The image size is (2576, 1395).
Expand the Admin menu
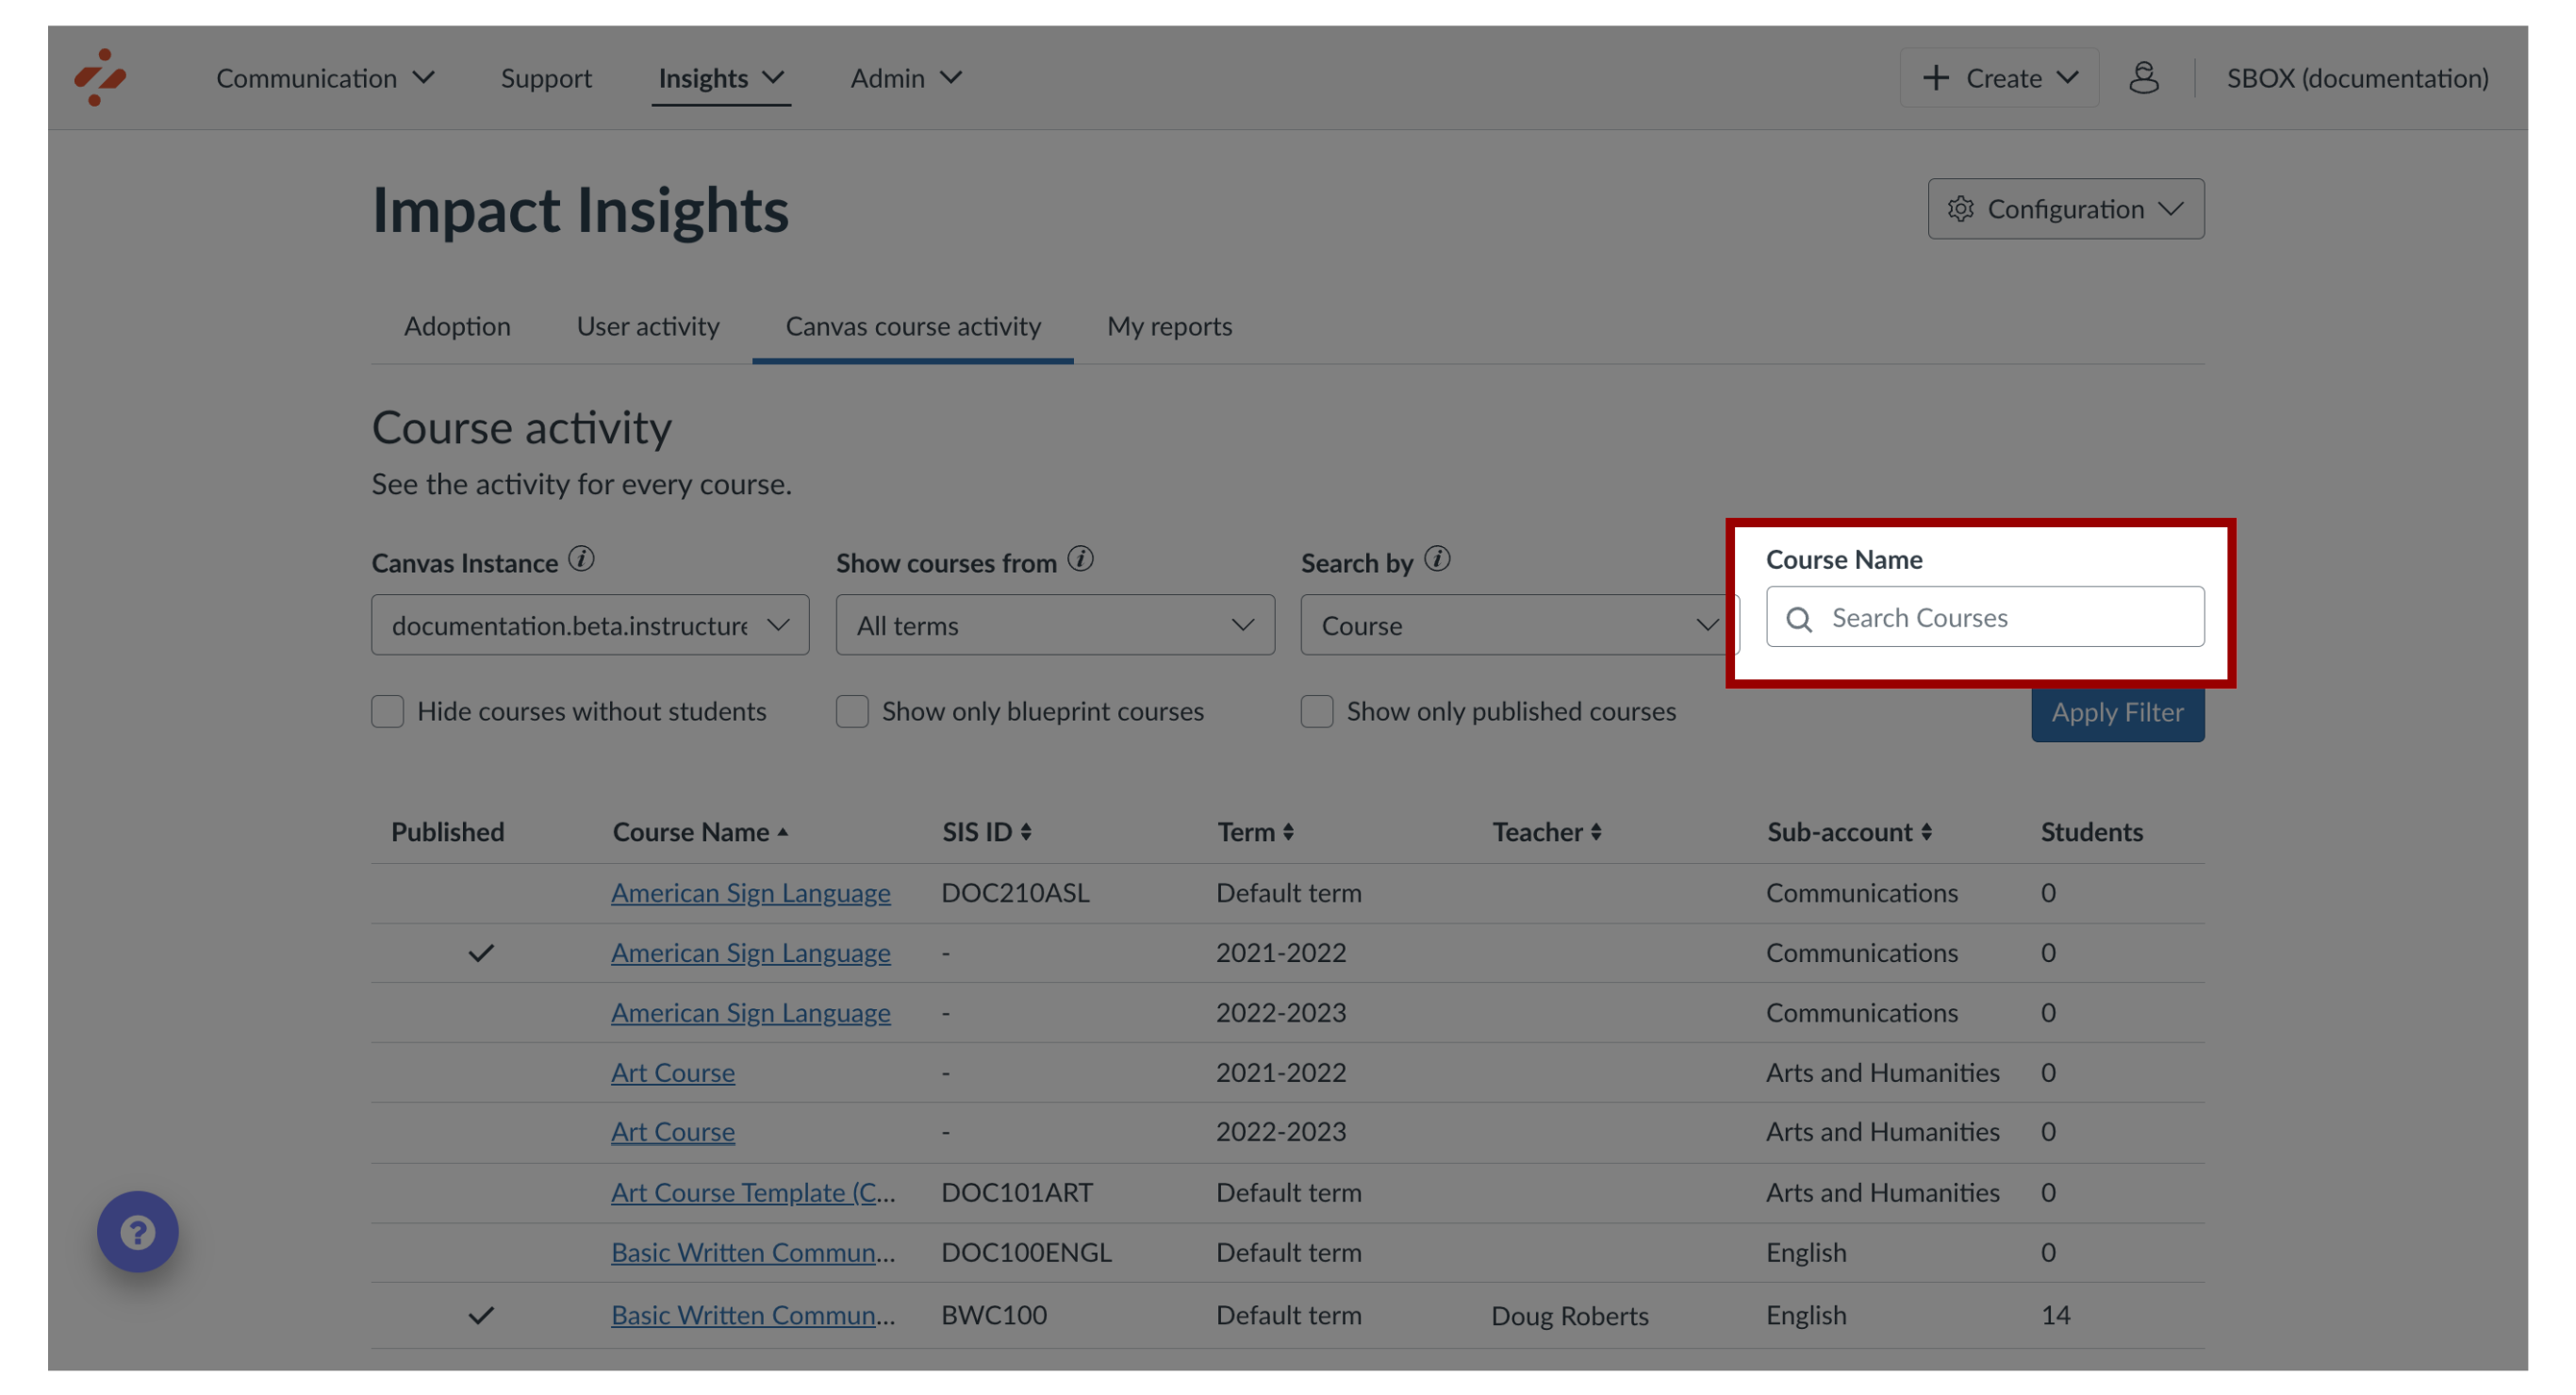click(x=906, y=77)
